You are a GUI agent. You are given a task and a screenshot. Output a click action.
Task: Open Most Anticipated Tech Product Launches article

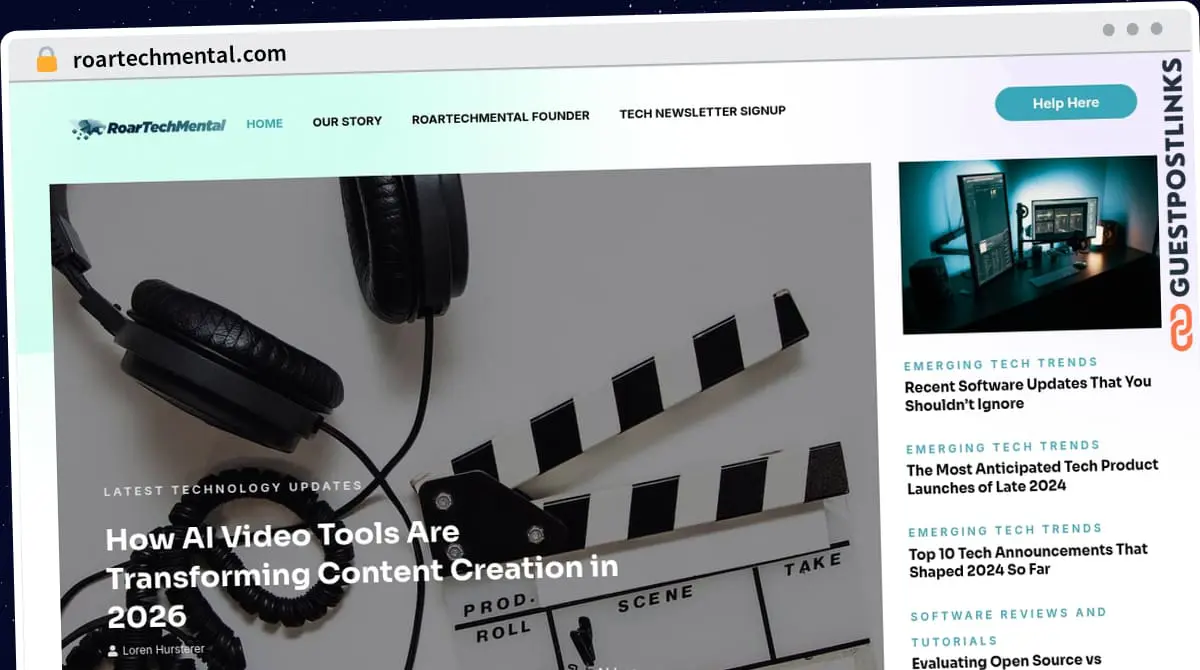(x=1032, y=477)
